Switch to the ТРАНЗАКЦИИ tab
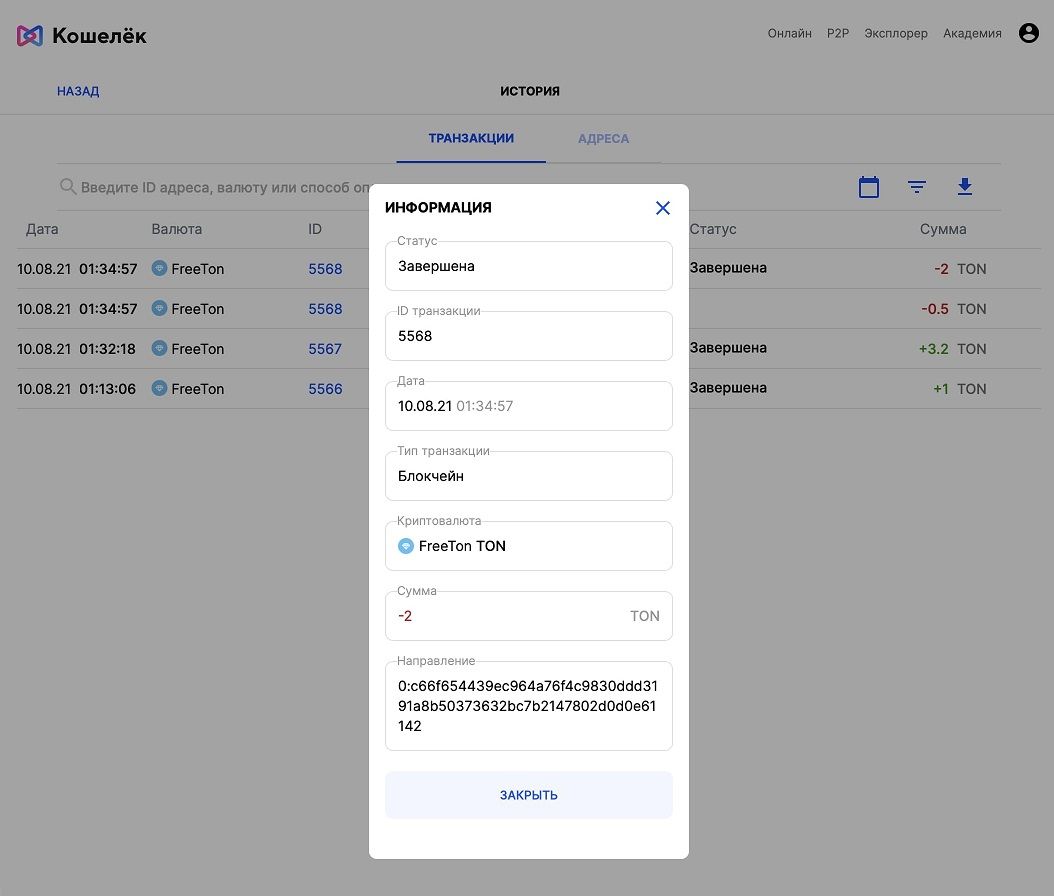The width and height of the screenshot is (1054, 896). (x=471, y=138)
